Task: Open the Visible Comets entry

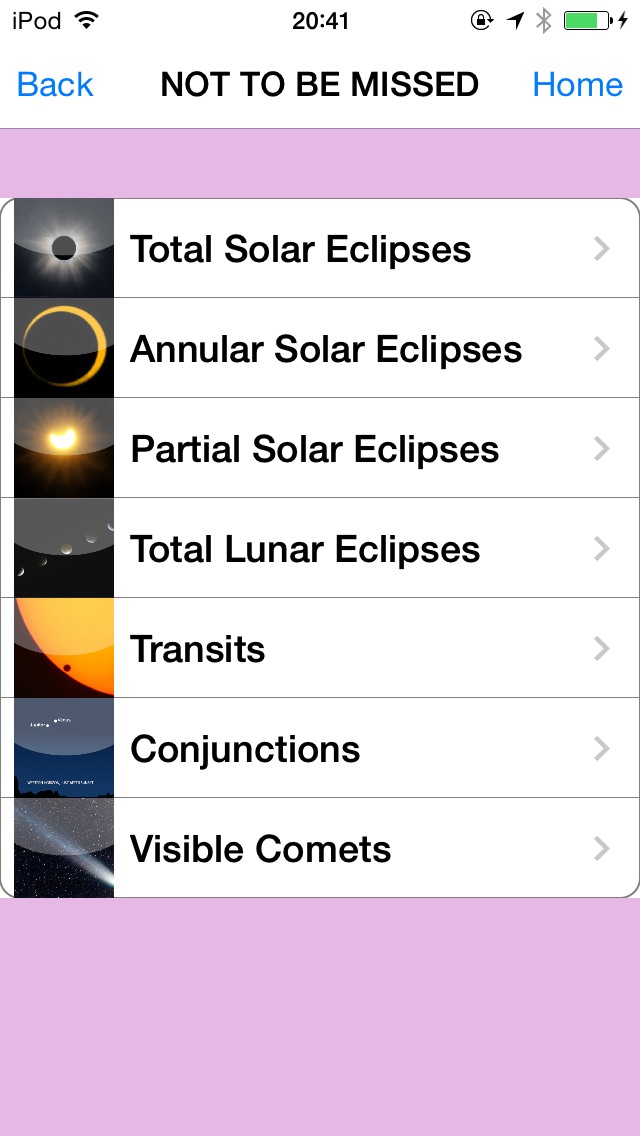Action: (x=260, y=849)
